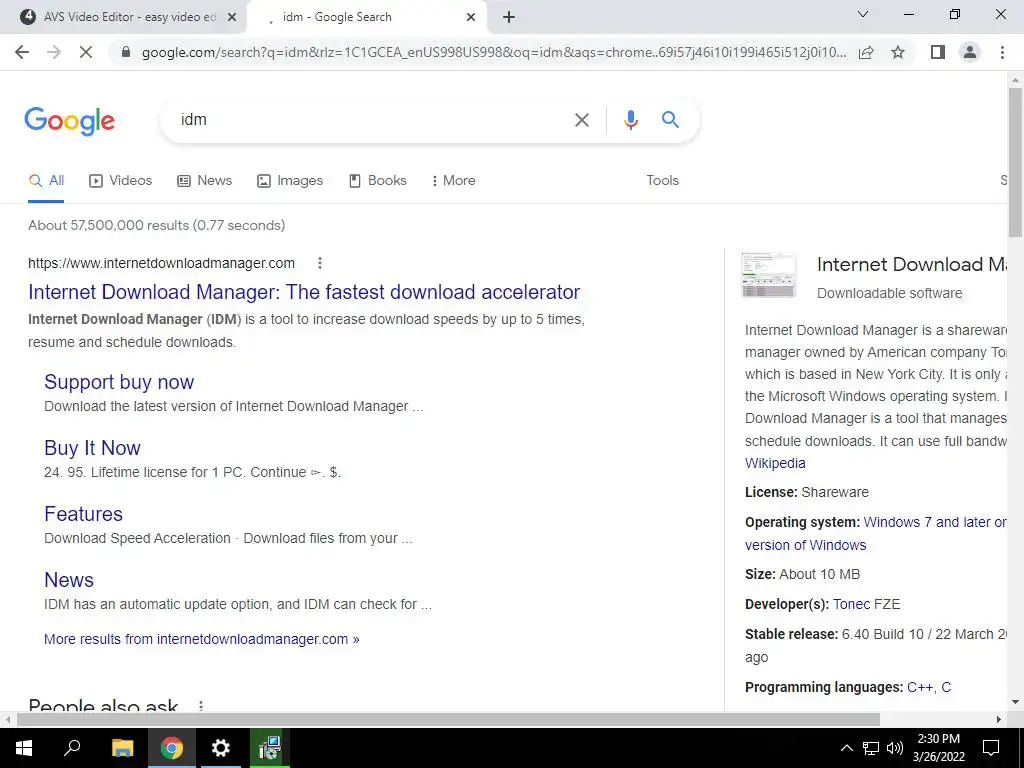Open taskbar search magnifier
This screenshot has height=768, width=1024.
click(72, 748)
